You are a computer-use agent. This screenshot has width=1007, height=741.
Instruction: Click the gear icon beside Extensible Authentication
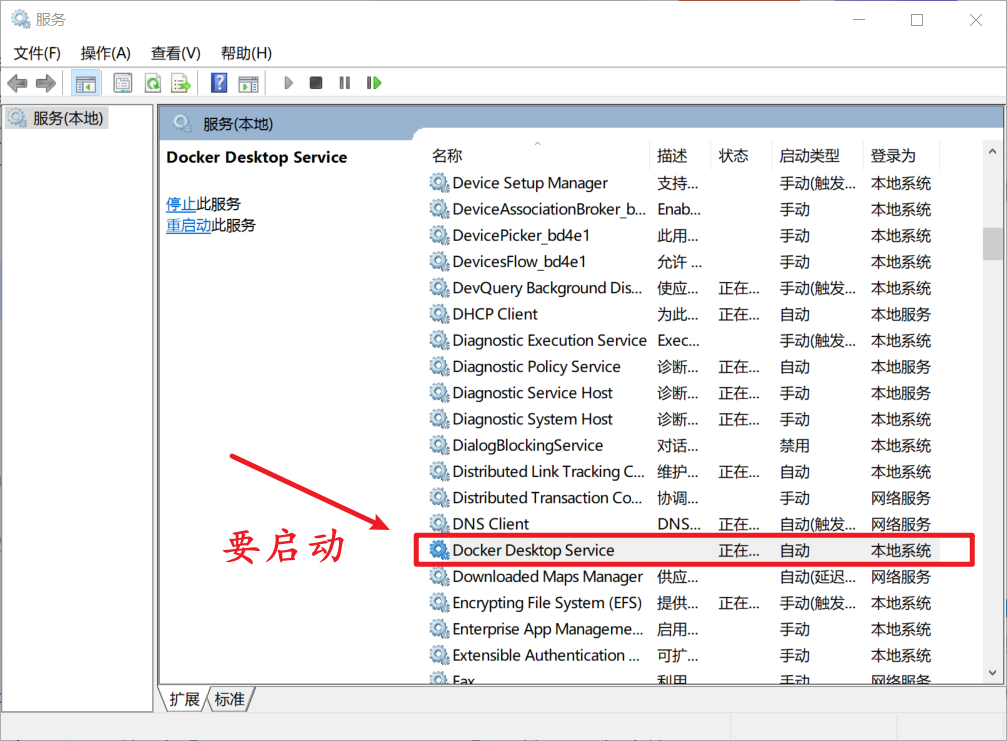click(x=439, y=656)
